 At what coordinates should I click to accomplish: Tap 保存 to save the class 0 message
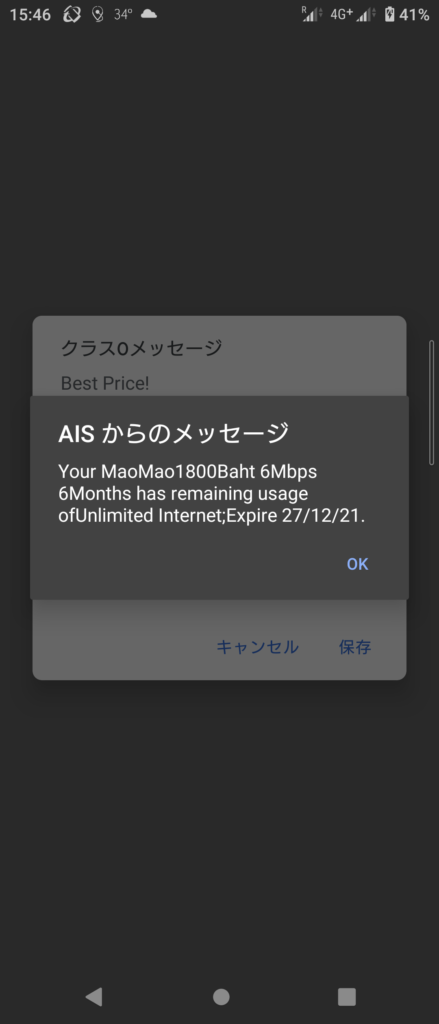click(x=355, y=647)
